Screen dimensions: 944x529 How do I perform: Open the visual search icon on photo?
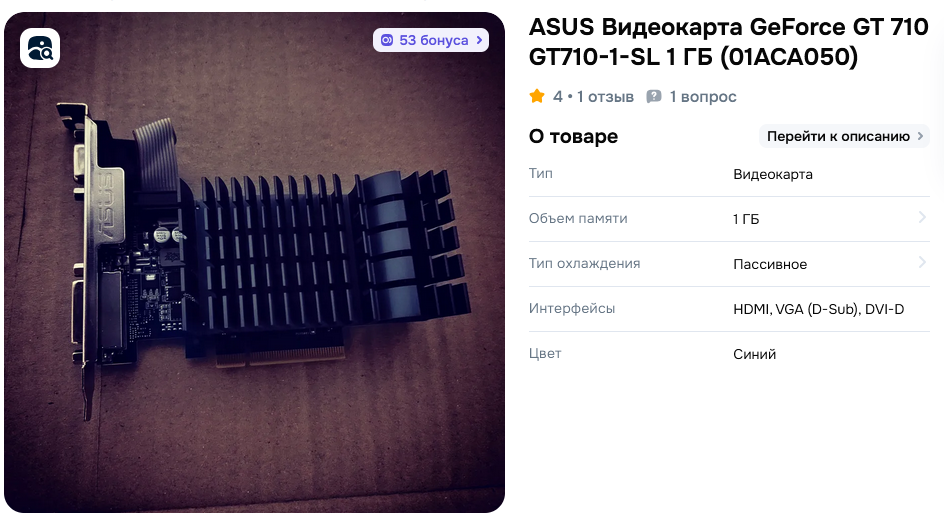pos(40,48)
